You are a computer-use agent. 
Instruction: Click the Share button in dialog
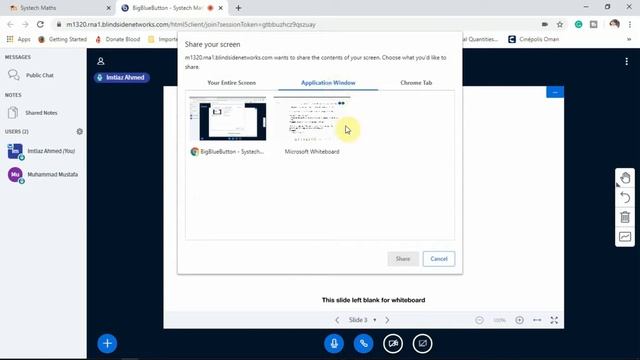click(403, 259)
